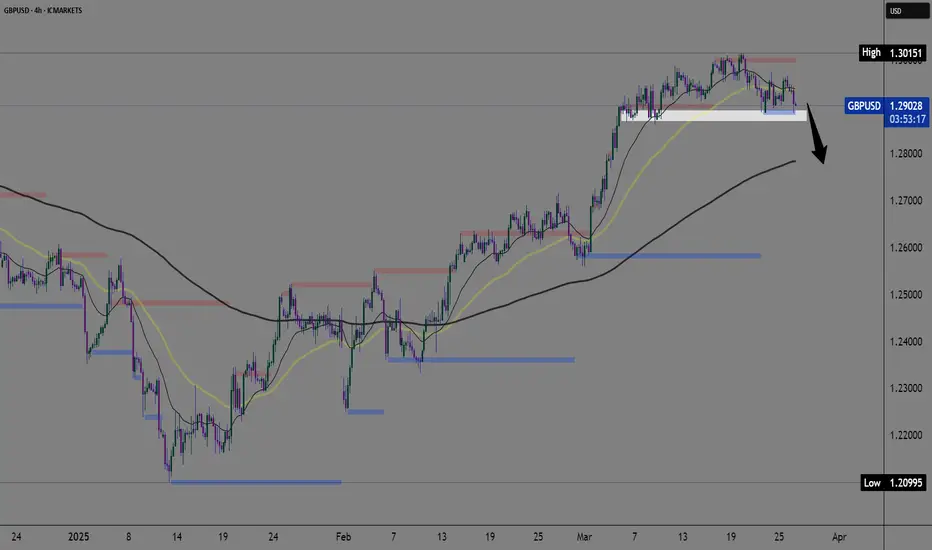This screenshot has height=550, width=932.
Task: Click the Feb label on time axis
Action: point(343,537)
